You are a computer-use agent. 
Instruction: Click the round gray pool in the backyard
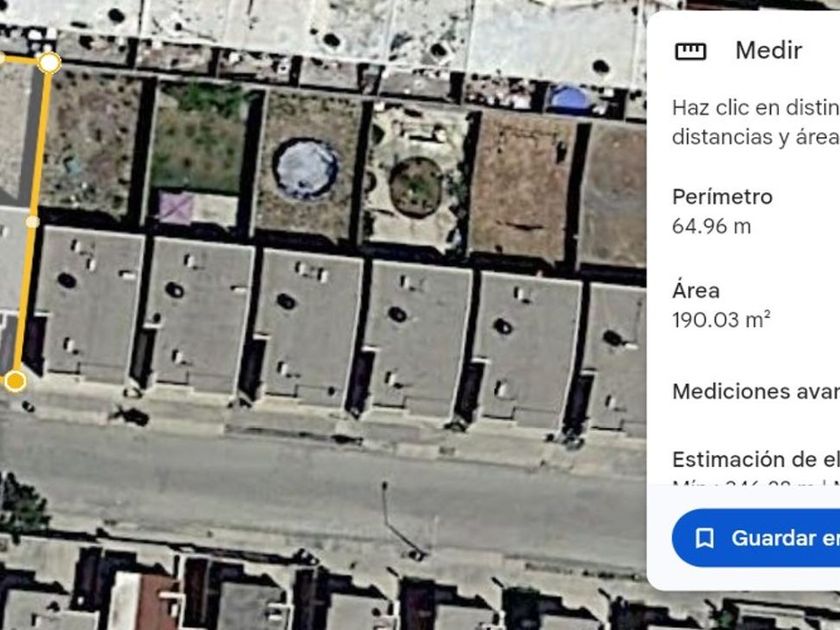tap(306, 169)
